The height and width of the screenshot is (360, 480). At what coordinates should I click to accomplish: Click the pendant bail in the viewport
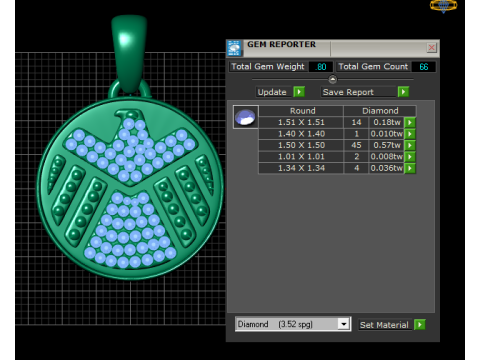129,53
